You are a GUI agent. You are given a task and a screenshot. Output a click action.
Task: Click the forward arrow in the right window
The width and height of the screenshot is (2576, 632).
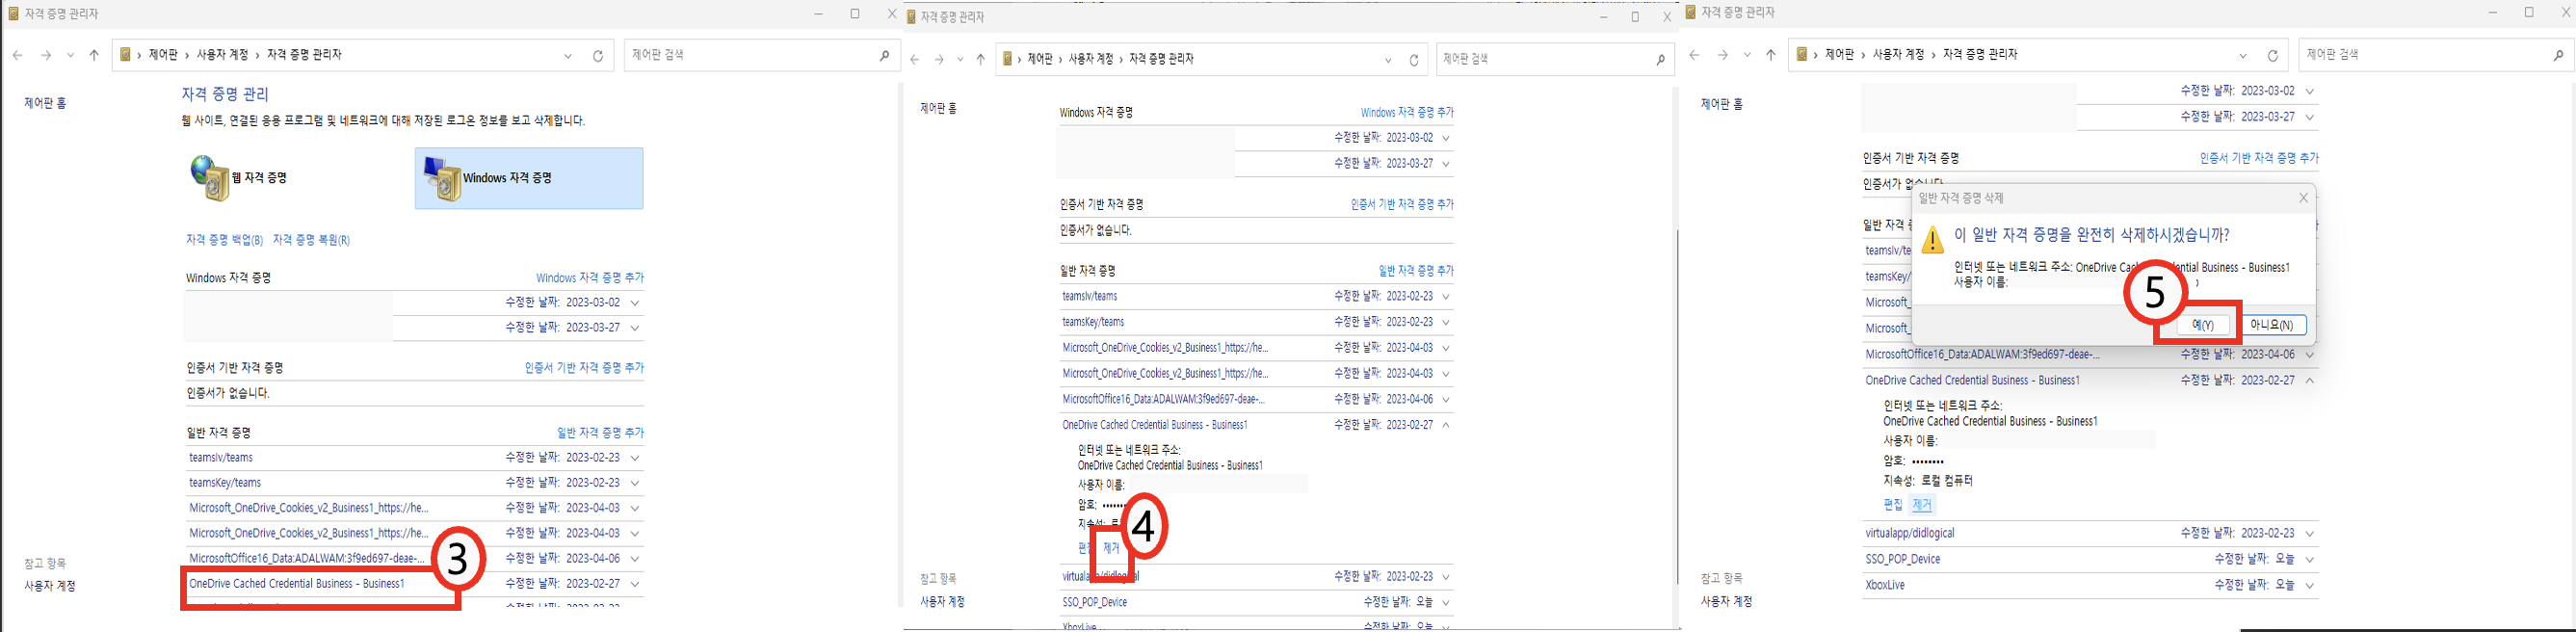[x=1722, y=56]
